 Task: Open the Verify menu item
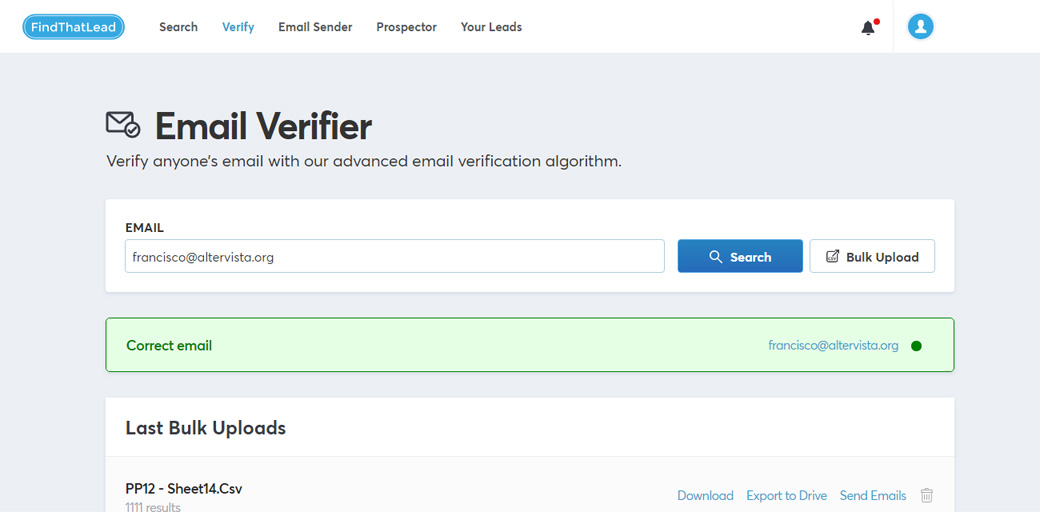(238, 27)
